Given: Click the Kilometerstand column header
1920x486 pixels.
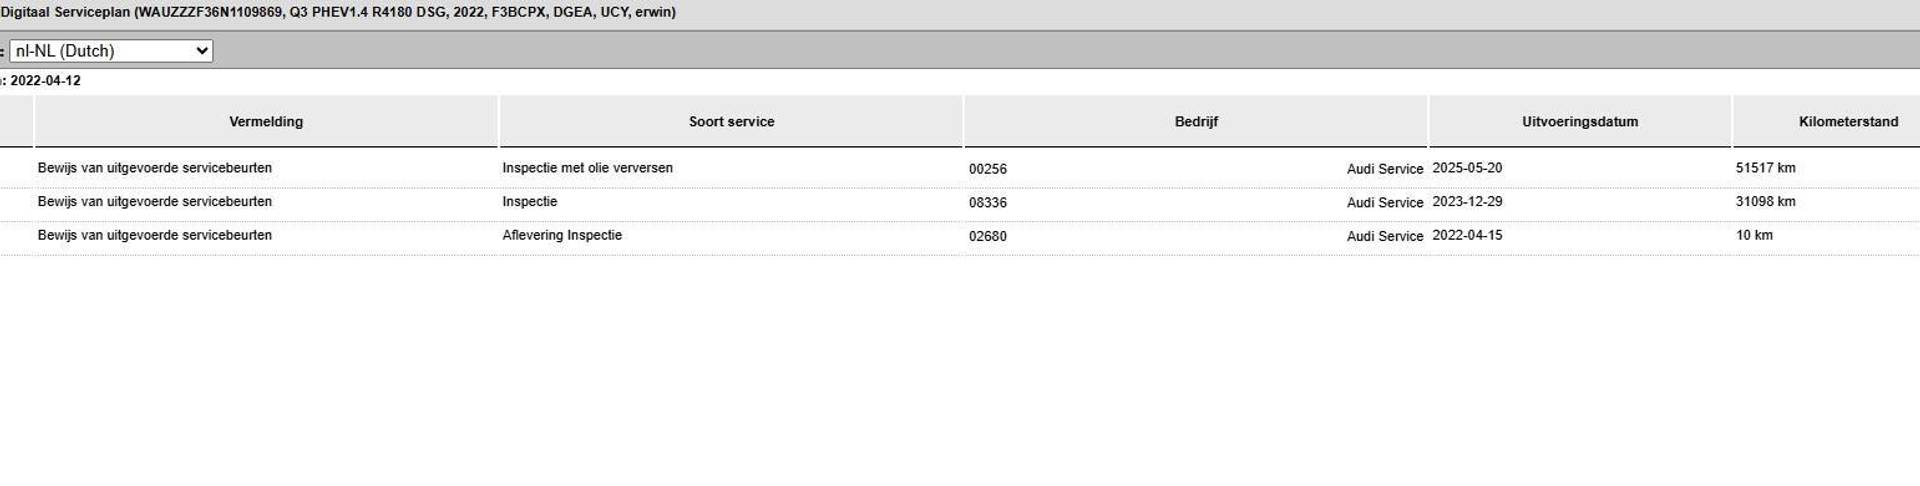Looking at the screenshot, I should [x=1848, y=122].
